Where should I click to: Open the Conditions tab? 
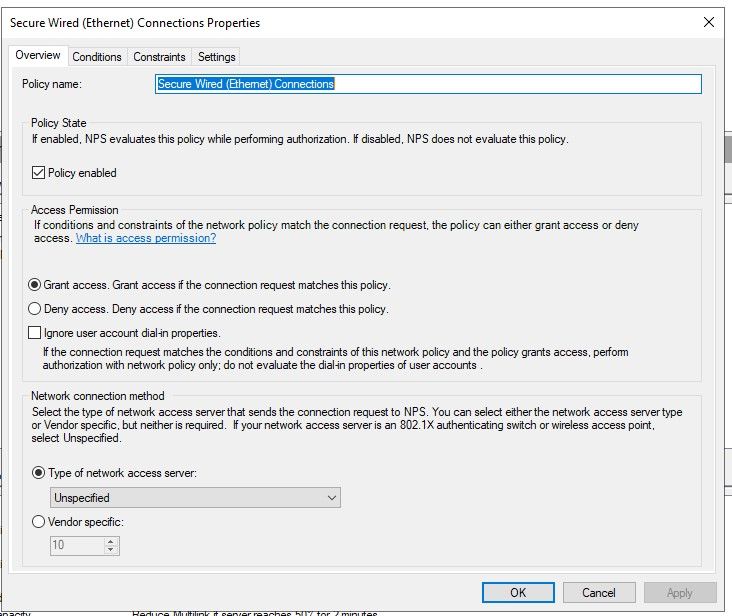tap(97, 57)
